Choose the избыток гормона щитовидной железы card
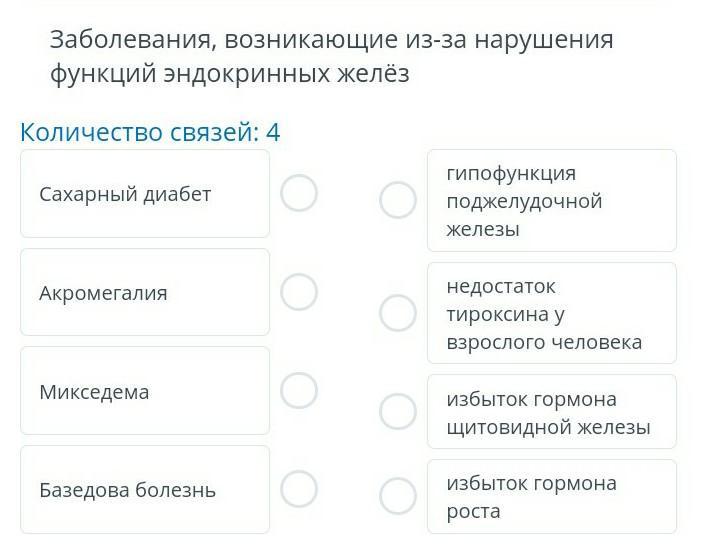708x558 pixels. [551, 412]
